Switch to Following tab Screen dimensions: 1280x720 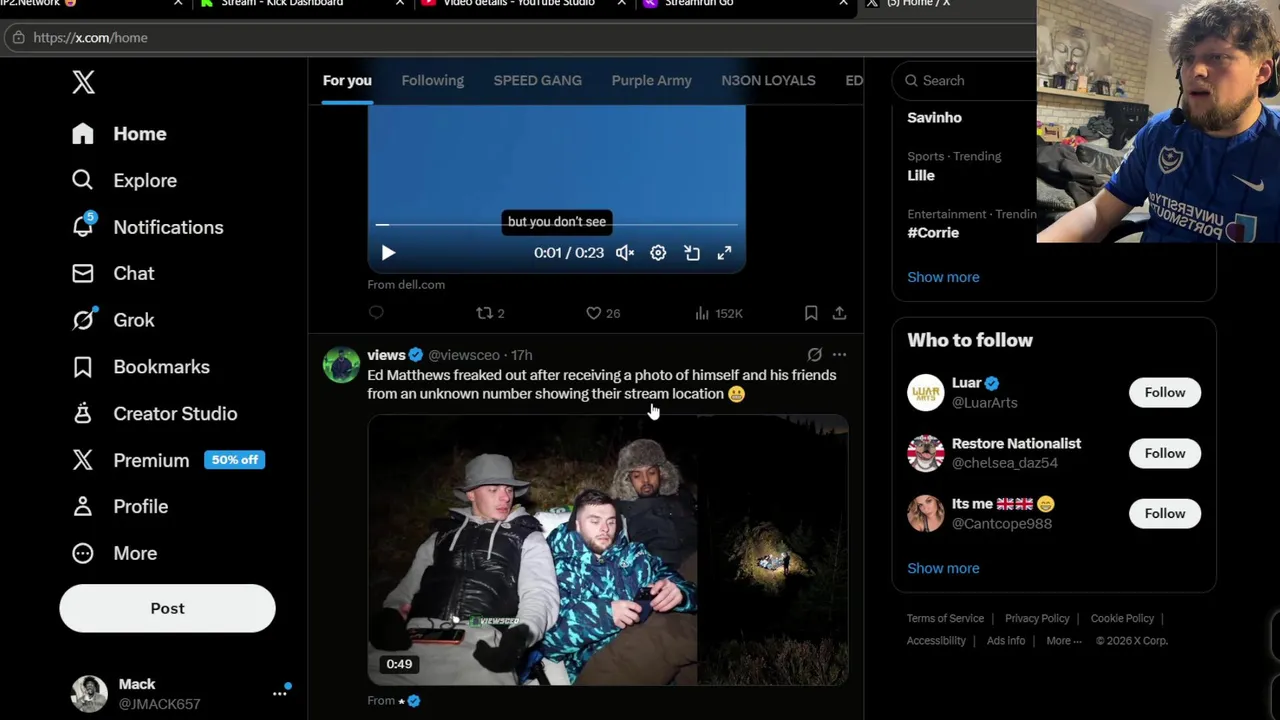[432, 80]
